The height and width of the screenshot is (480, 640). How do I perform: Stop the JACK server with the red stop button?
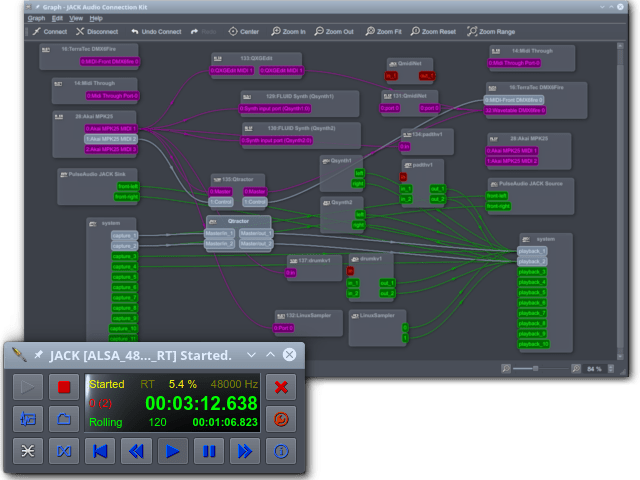(64, 387)
